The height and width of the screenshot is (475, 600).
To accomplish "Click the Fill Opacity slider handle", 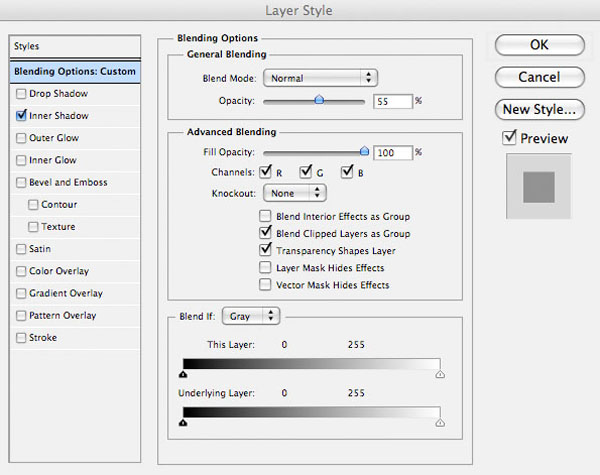I will (364, 151).
